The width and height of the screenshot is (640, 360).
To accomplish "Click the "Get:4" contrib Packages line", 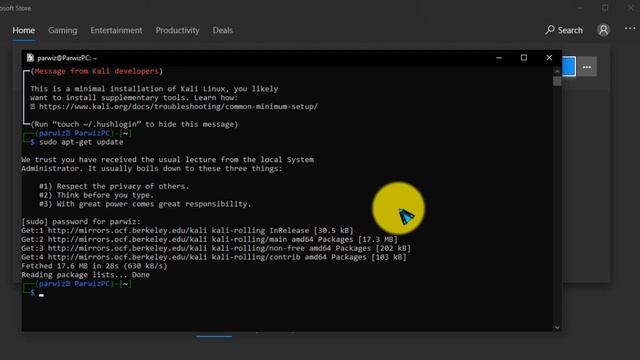I will 214,257.
